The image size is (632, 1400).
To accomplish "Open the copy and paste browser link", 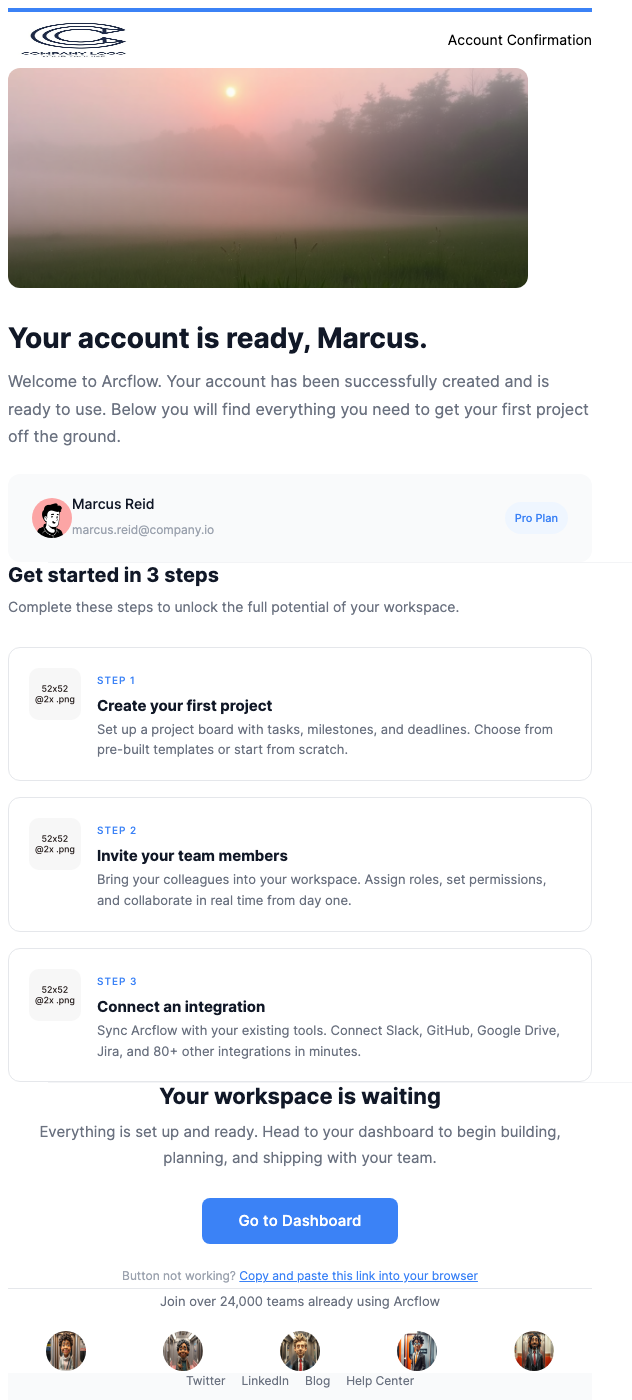I will (x=358, y=1276).
